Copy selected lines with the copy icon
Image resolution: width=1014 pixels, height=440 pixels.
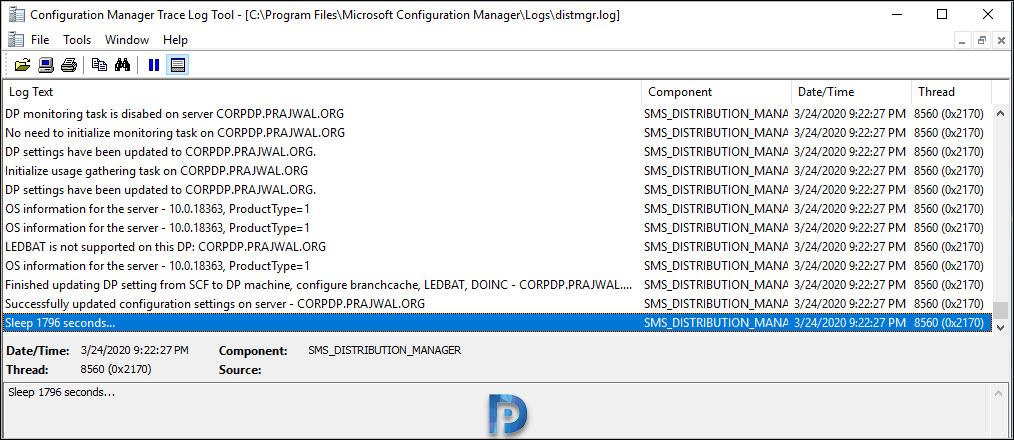[99, 65]
